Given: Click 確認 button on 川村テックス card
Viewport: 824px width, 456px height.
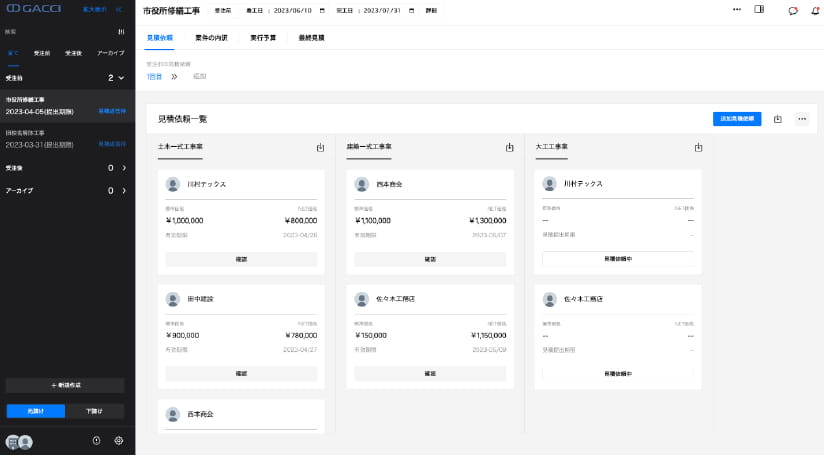Looking at the screenshot, I should (x=240, y=259).
